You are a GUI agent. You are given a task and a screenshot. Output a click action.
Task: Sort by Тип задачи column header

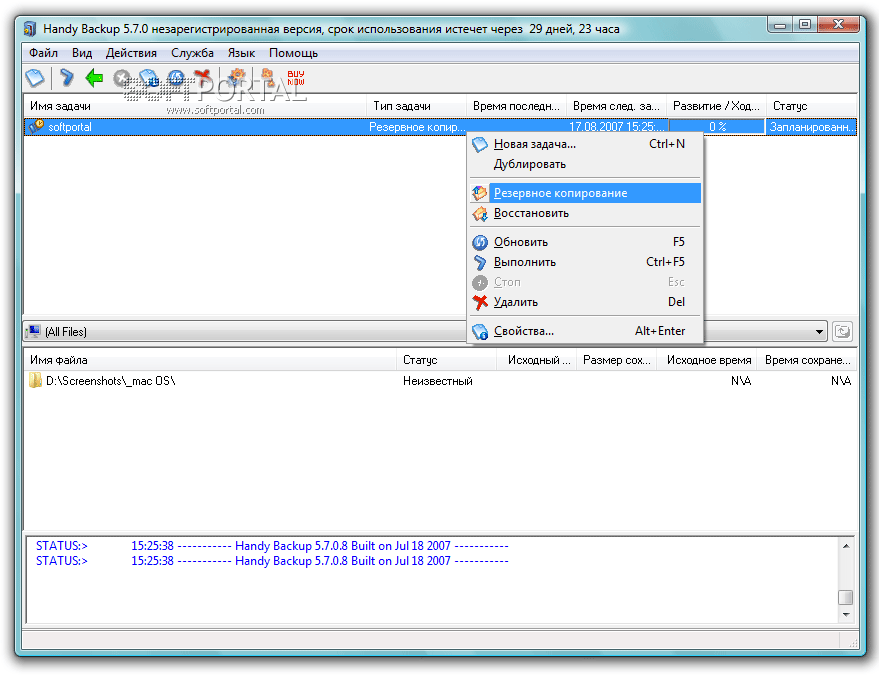[x=417, y=106]
